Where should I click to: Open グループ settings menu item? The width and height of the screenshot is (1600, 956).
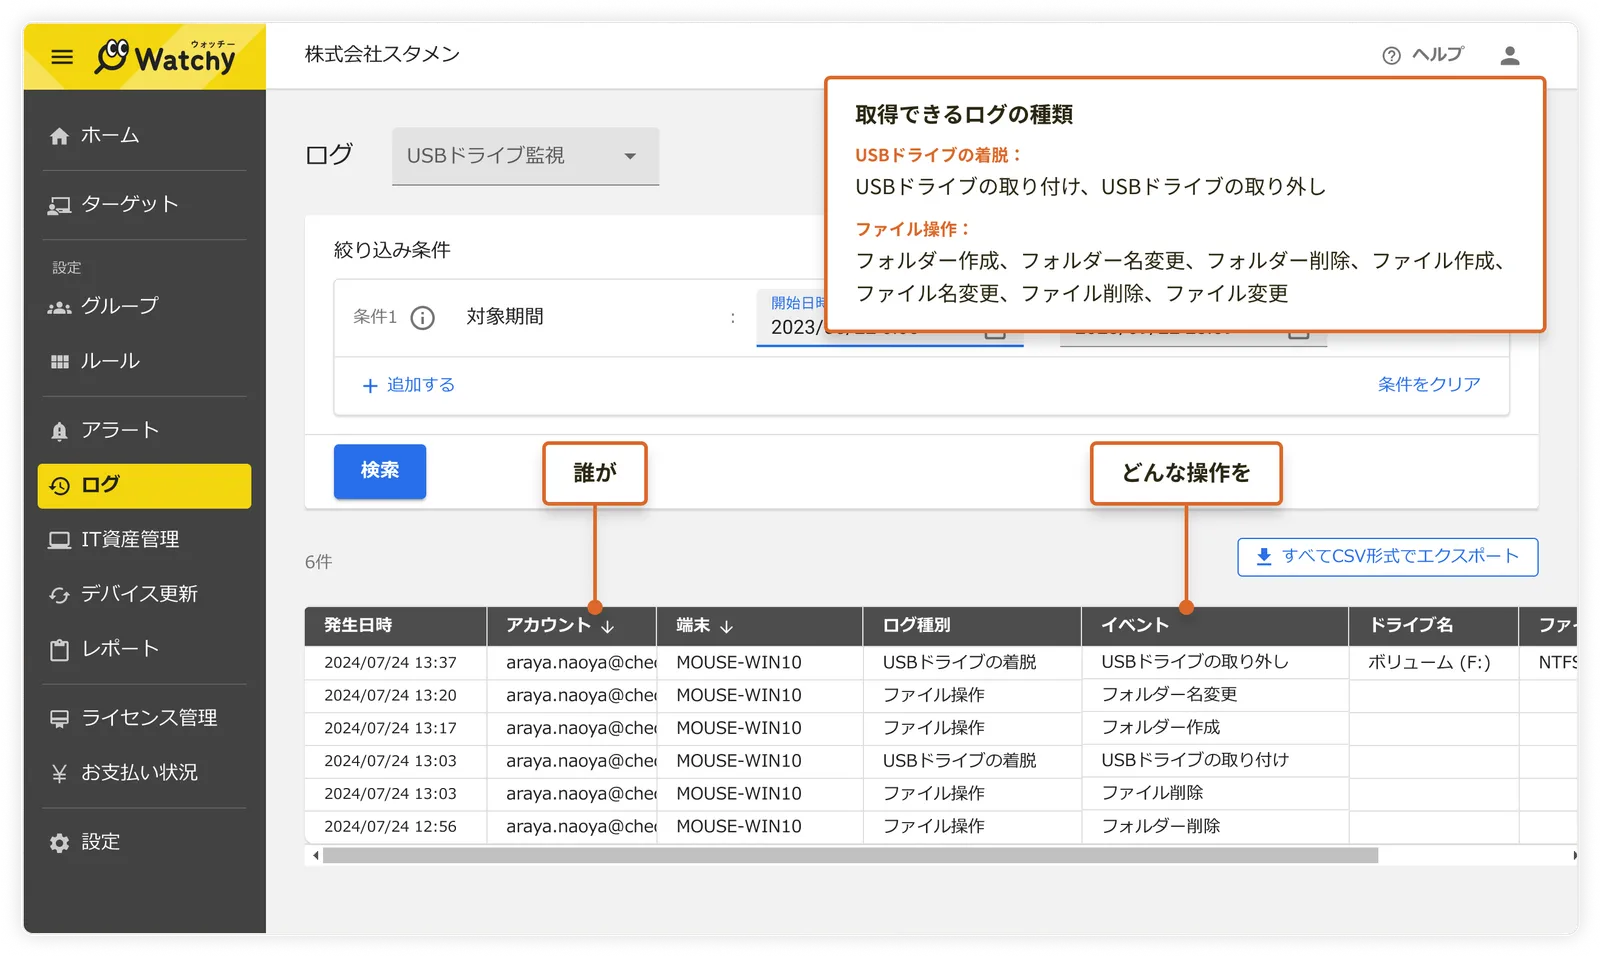[144, 307]
